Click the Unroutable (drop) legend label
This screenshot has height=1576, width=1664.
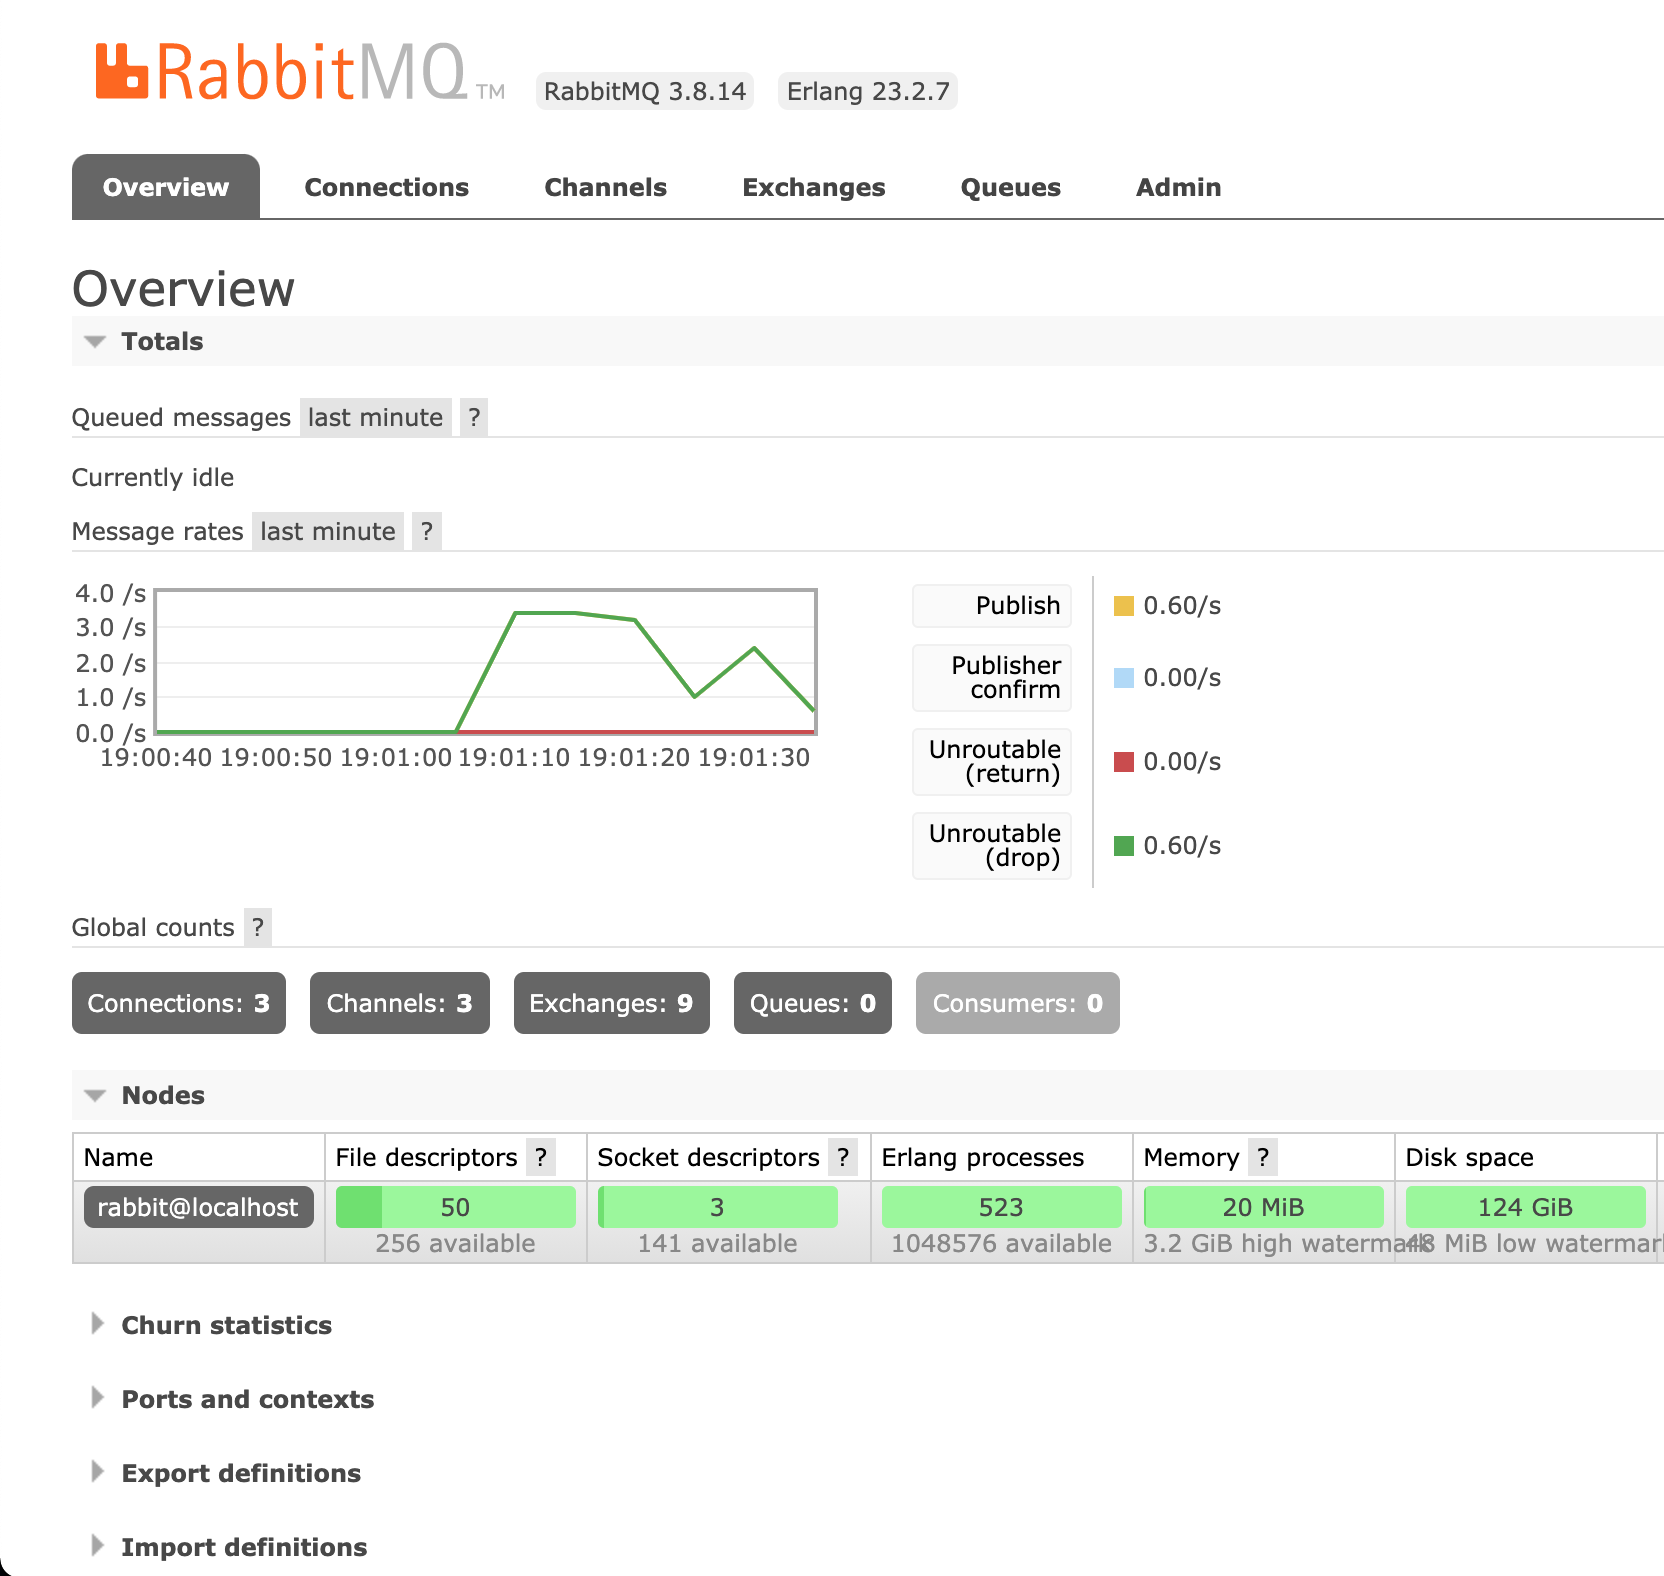992,846
